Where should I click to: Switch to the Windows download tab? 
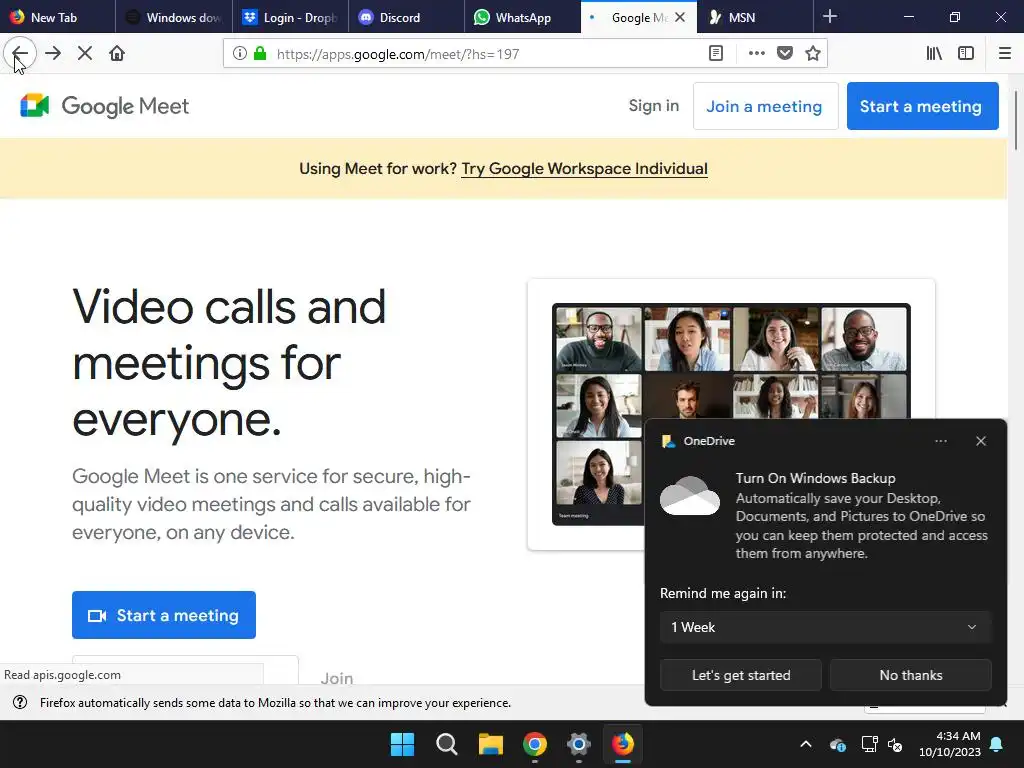[174, 17]
